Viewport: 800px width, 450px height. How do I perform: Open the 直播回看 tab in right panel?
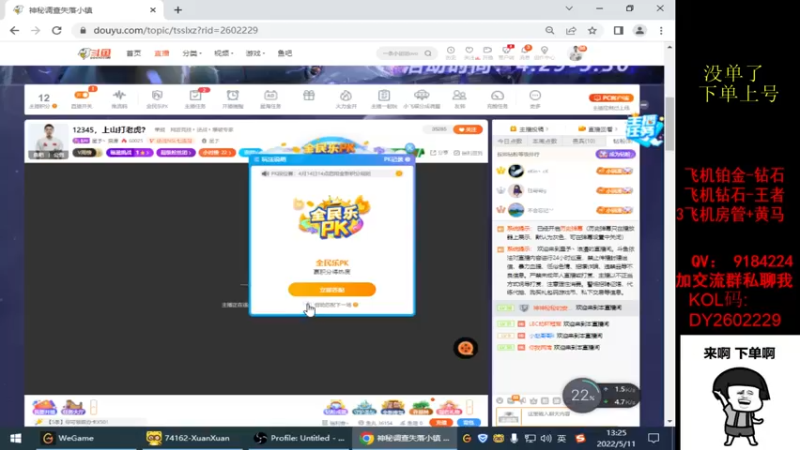(597, 129)
